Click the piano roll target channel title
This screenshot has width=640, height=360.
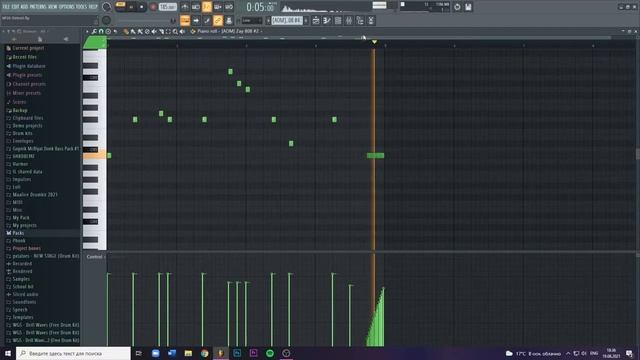(x=228, y=31)
